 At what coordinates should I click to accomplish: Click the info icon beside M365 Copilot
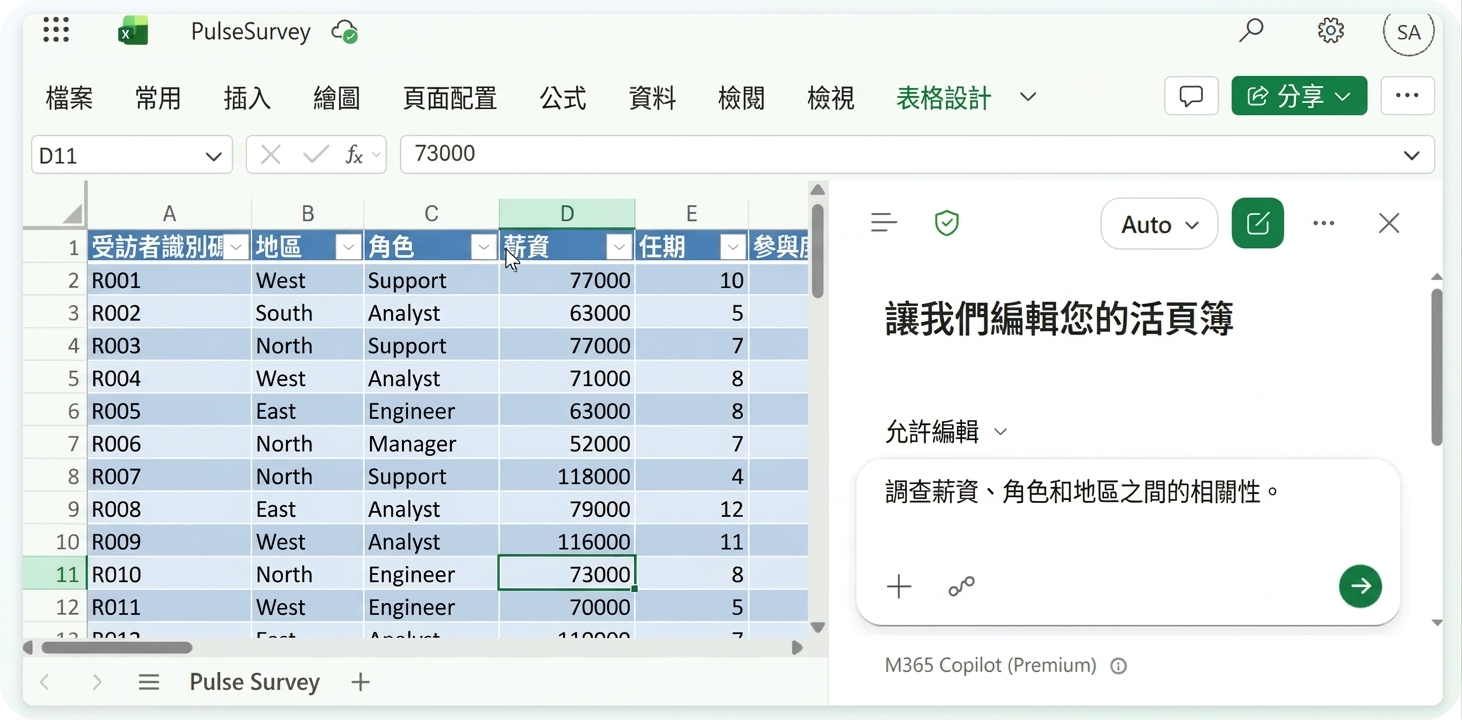coord(1119,666)
